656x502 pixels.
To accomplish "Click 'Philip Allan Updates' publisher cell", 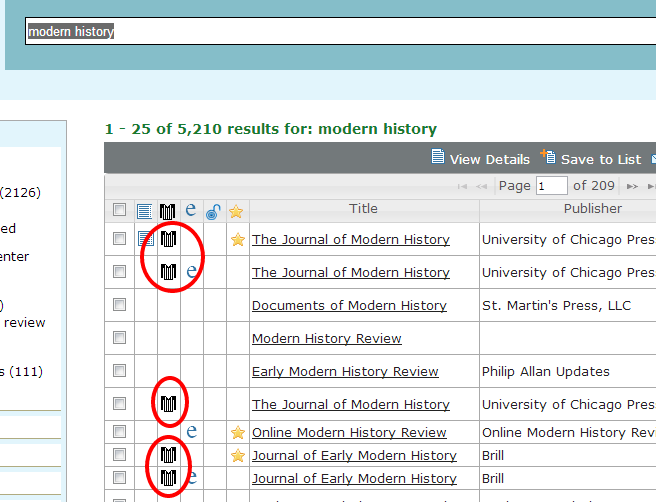I will point(546,371).
